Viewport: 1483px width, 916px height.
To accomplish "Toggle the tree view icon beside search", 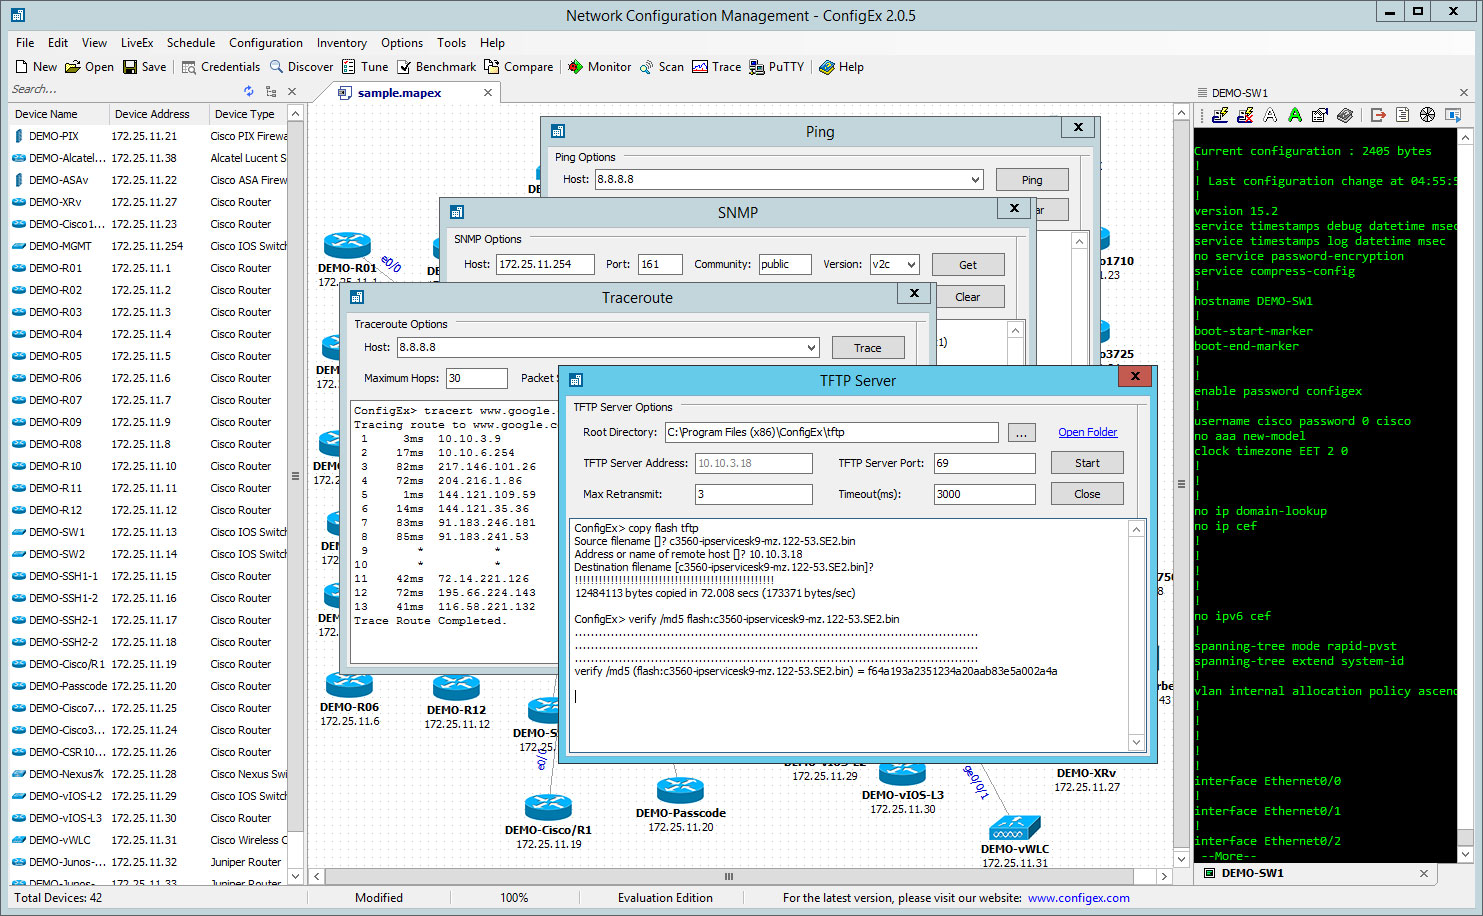I will 271,91.
